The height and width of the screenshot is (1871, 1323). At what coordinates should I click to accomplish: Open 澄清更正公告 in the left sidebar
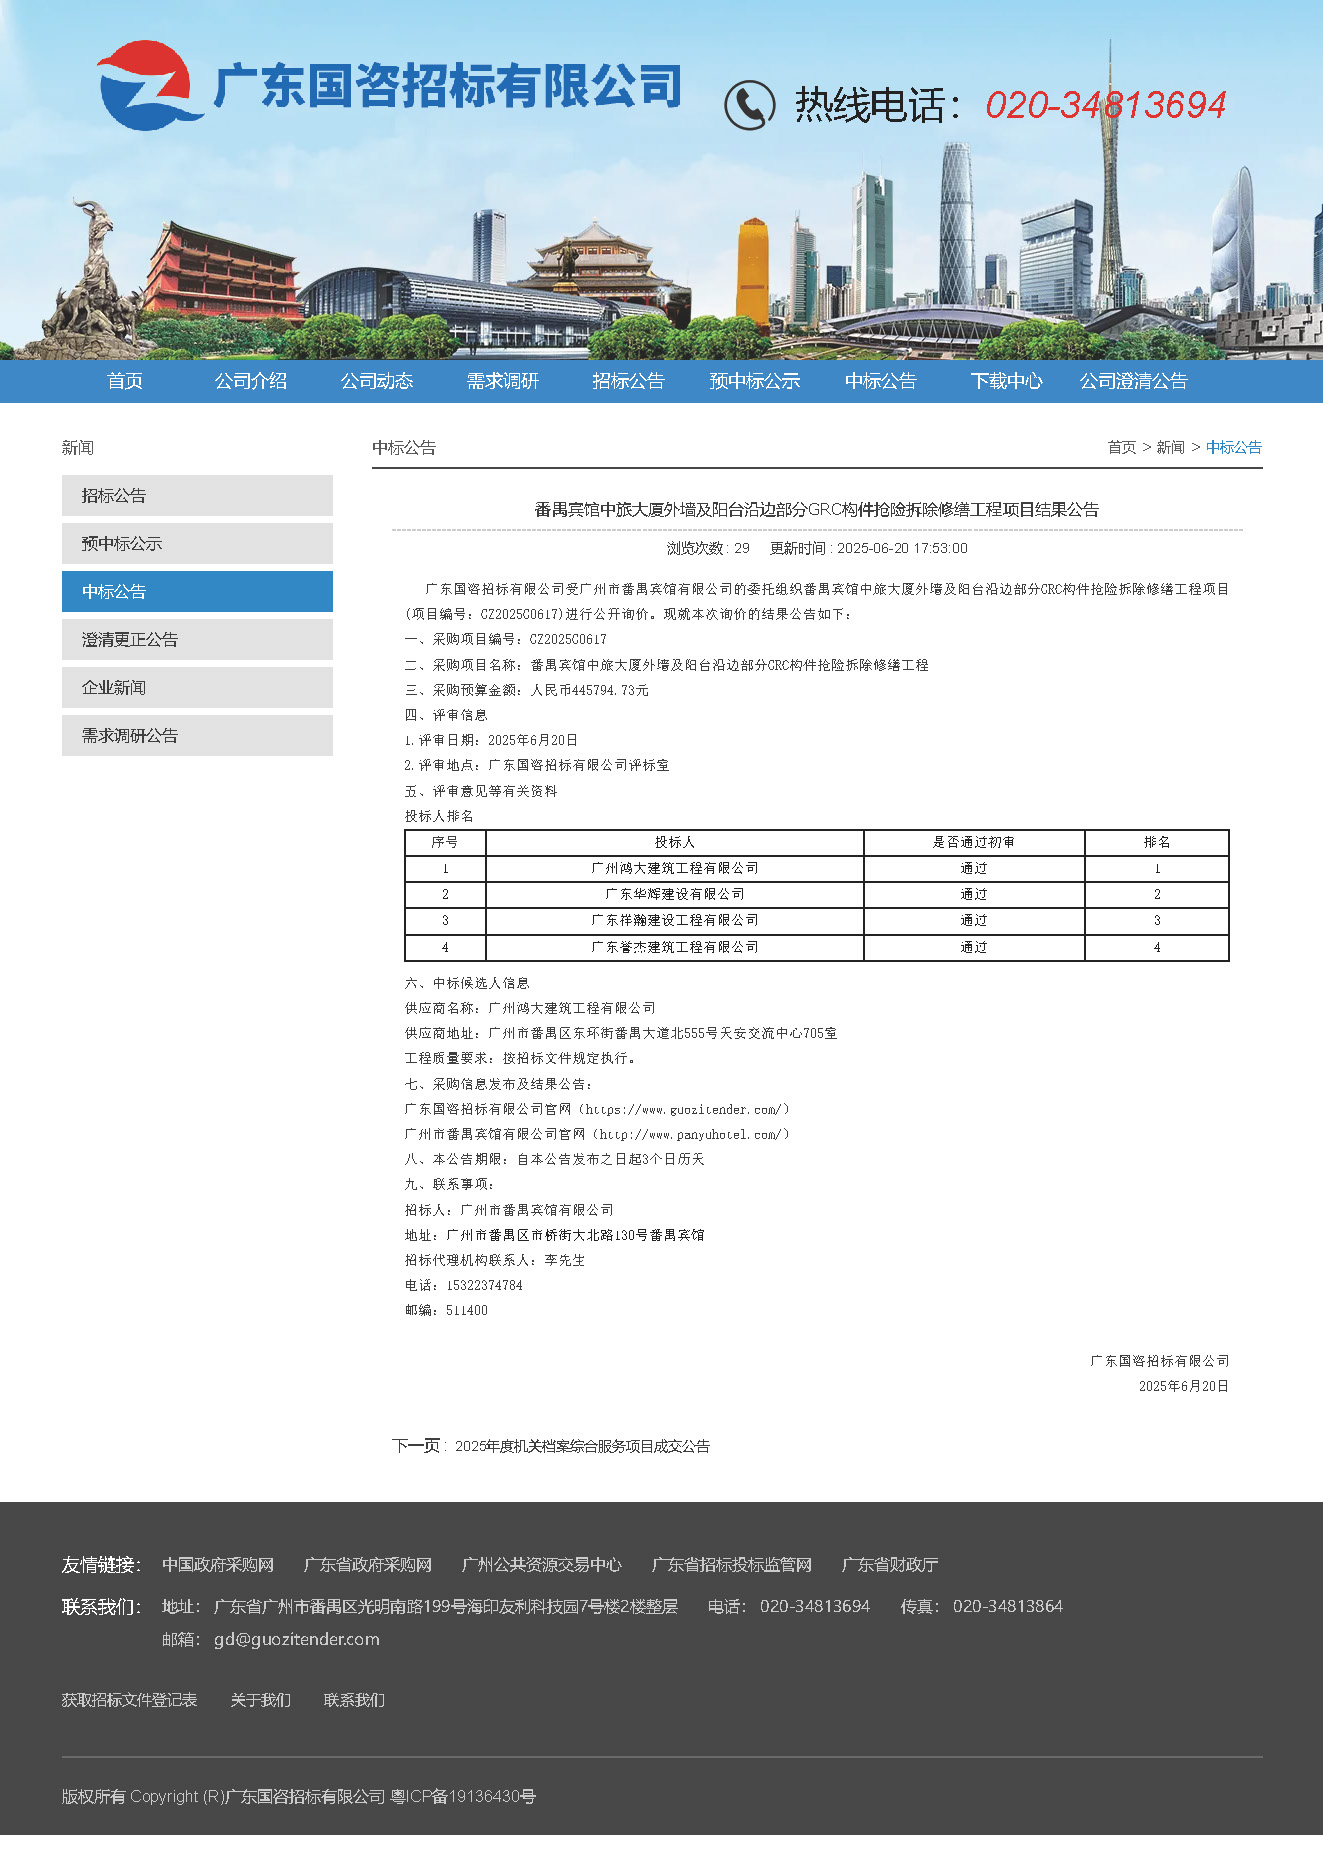pyautogui.click(x=197, y=639)
